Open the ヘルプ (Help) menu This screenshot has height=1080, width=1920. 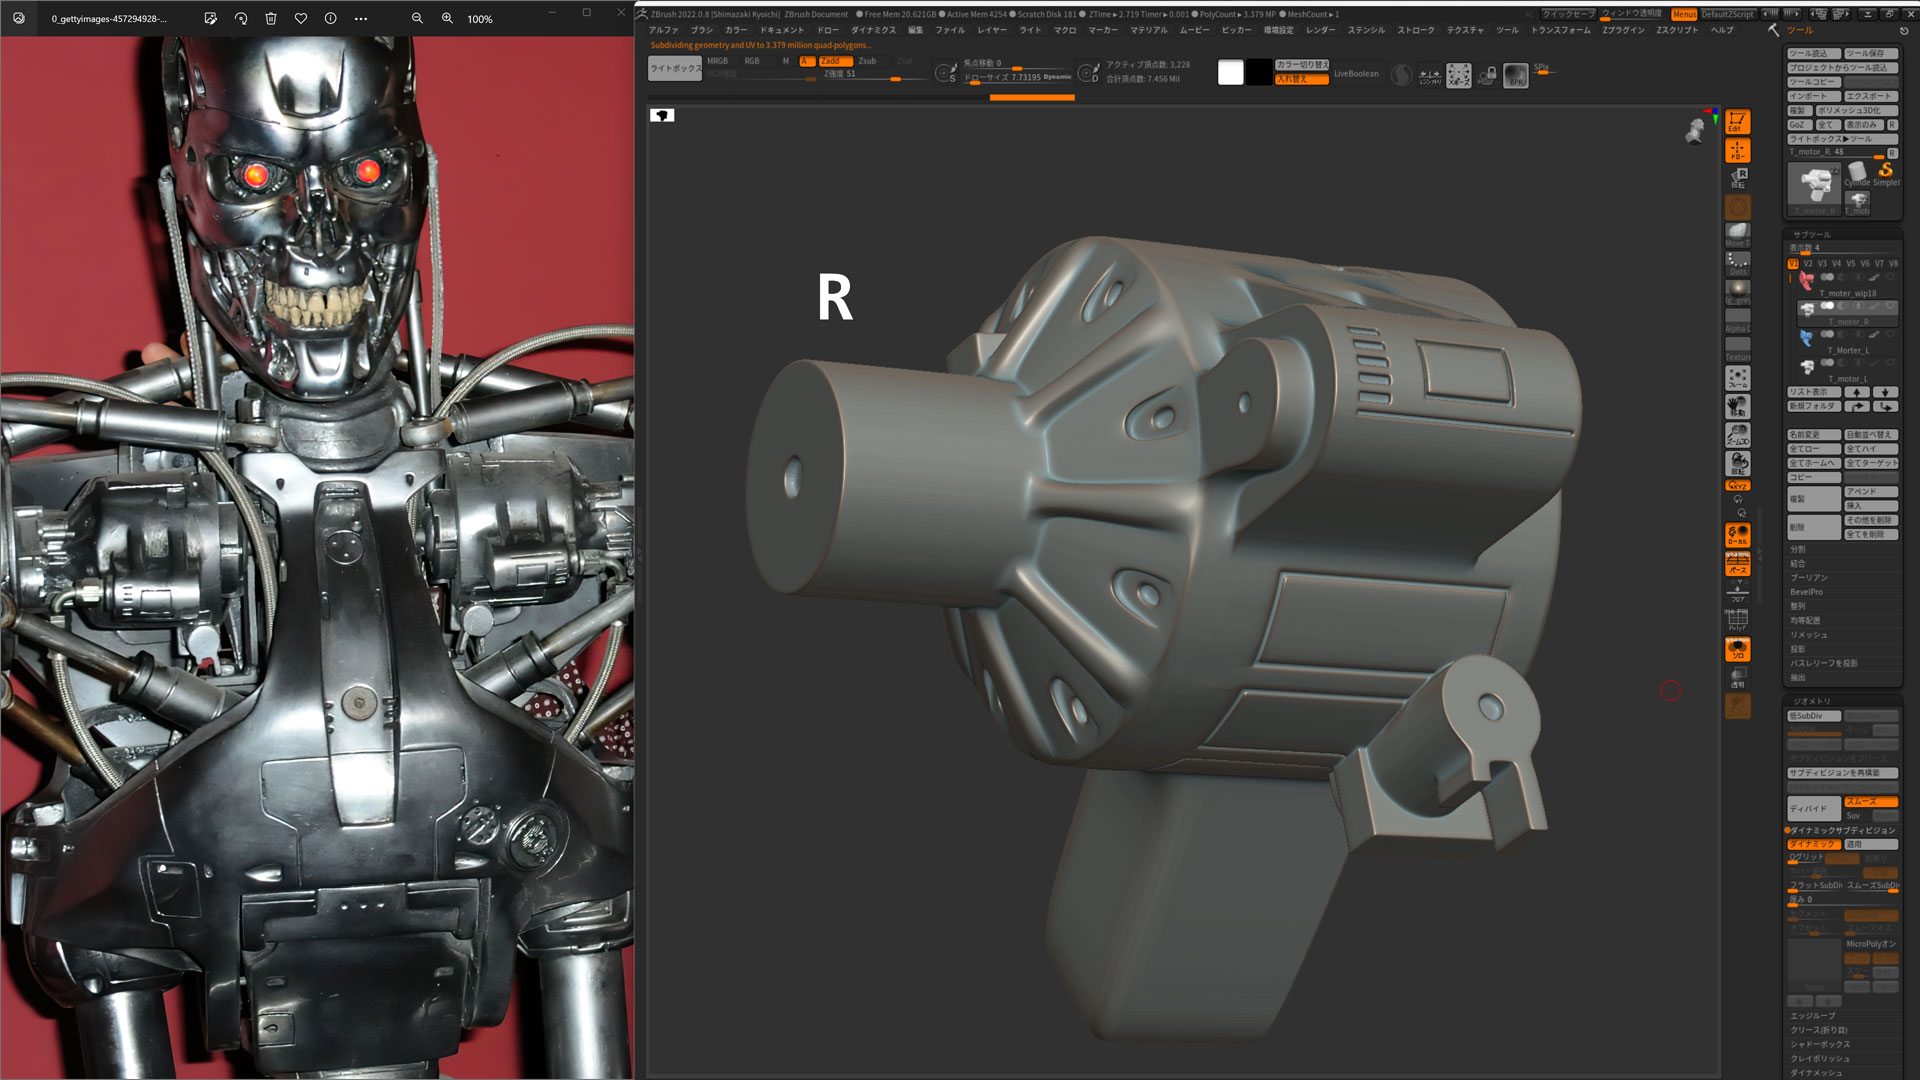coord(1722,30)
